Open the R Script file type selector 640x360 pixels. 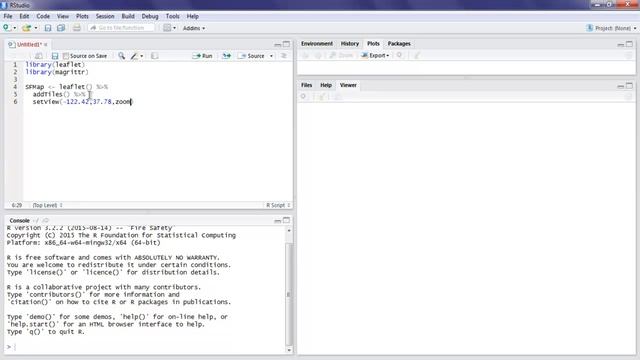278,205
